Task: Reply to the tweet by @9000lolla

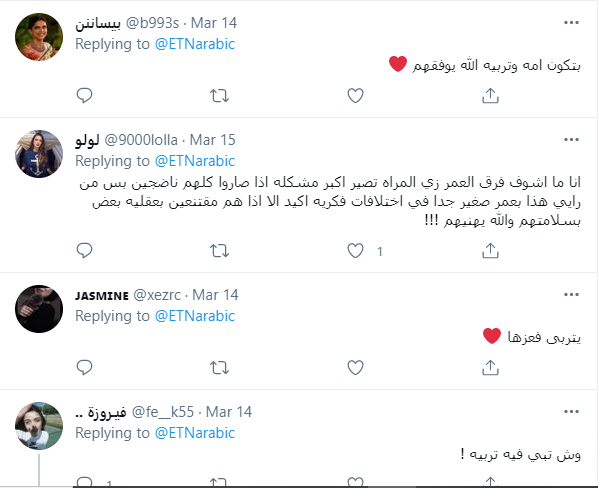Action: (x=84, y=250)
